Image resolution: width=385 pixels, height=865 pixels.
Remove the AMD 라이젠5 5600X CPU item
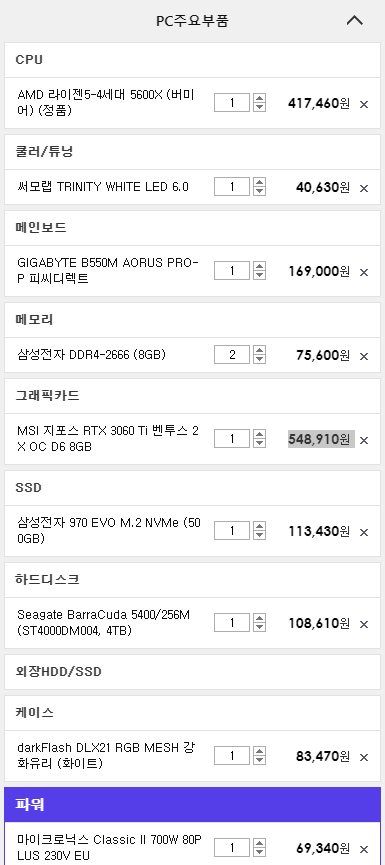coord(363,104)
